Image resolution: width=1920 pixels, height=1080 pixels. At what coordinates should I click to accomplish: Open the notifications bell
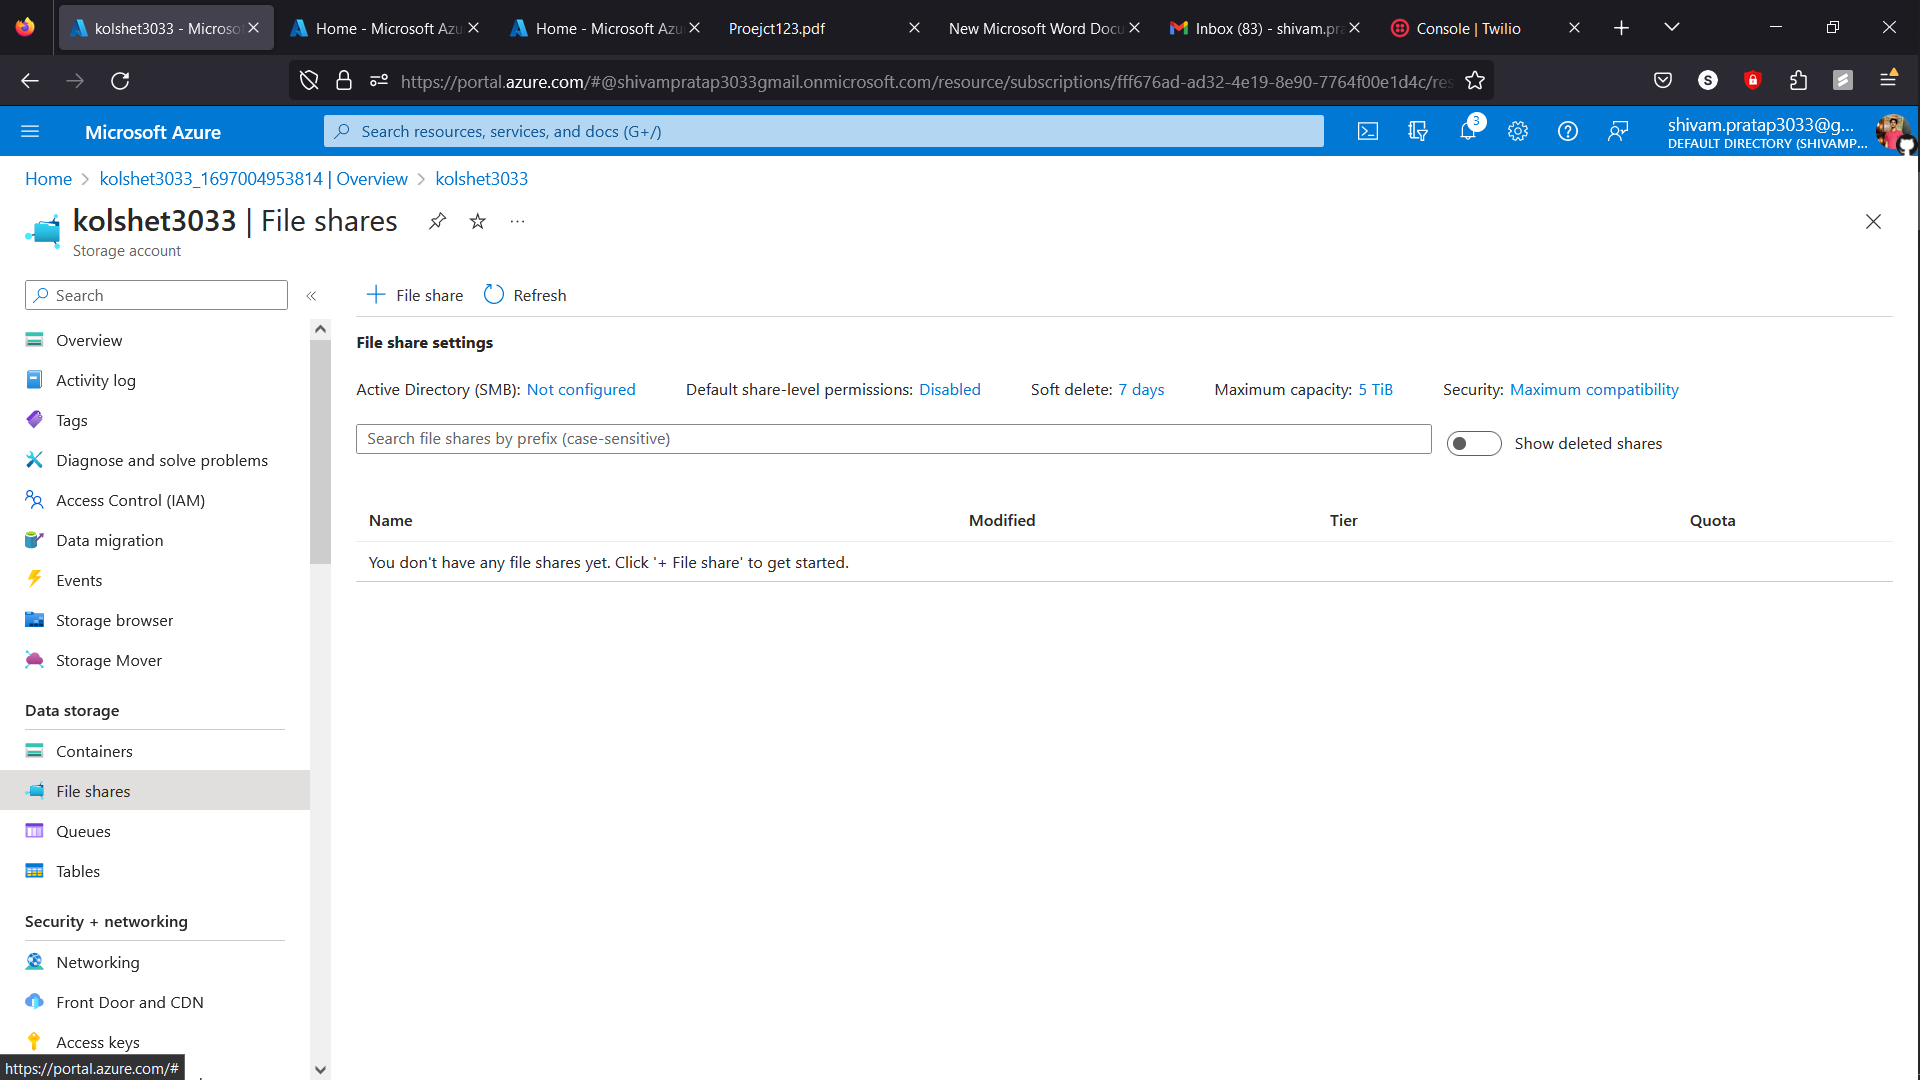pos(1468,131)
